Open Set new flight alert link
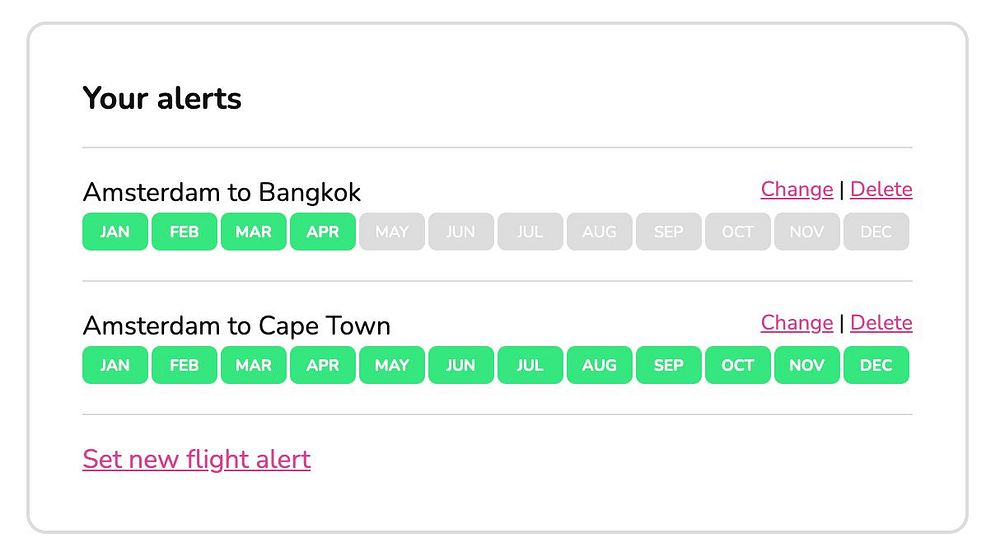Screen dimensions: 1000x557 (197, 459)
